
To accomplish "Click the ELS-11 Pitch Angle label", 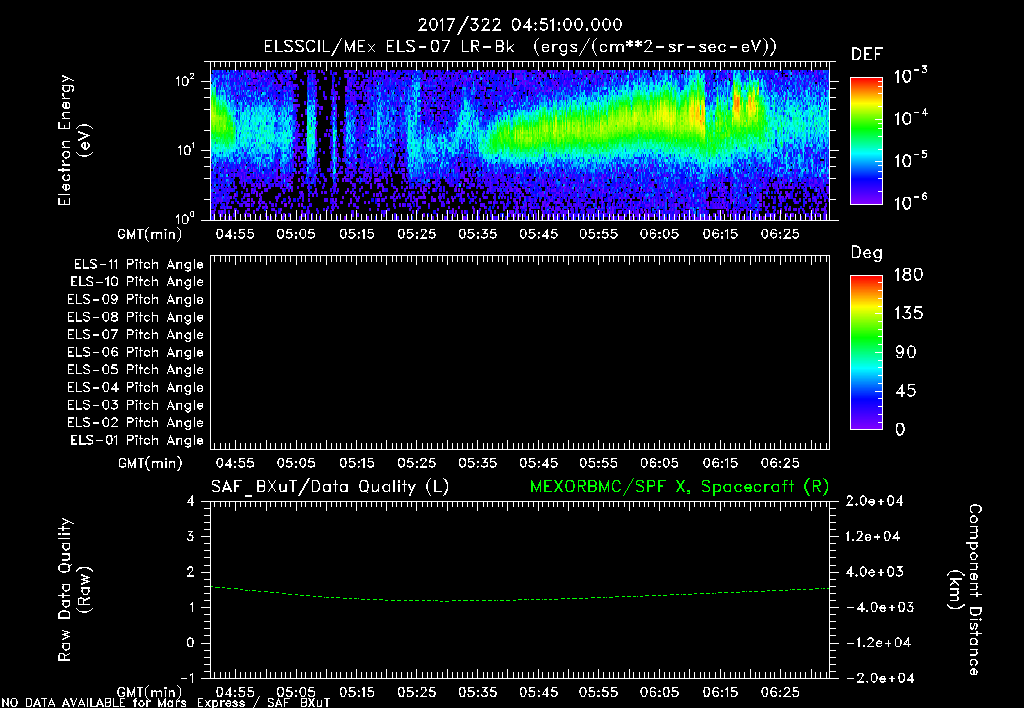I will click(x=138, y=265).
